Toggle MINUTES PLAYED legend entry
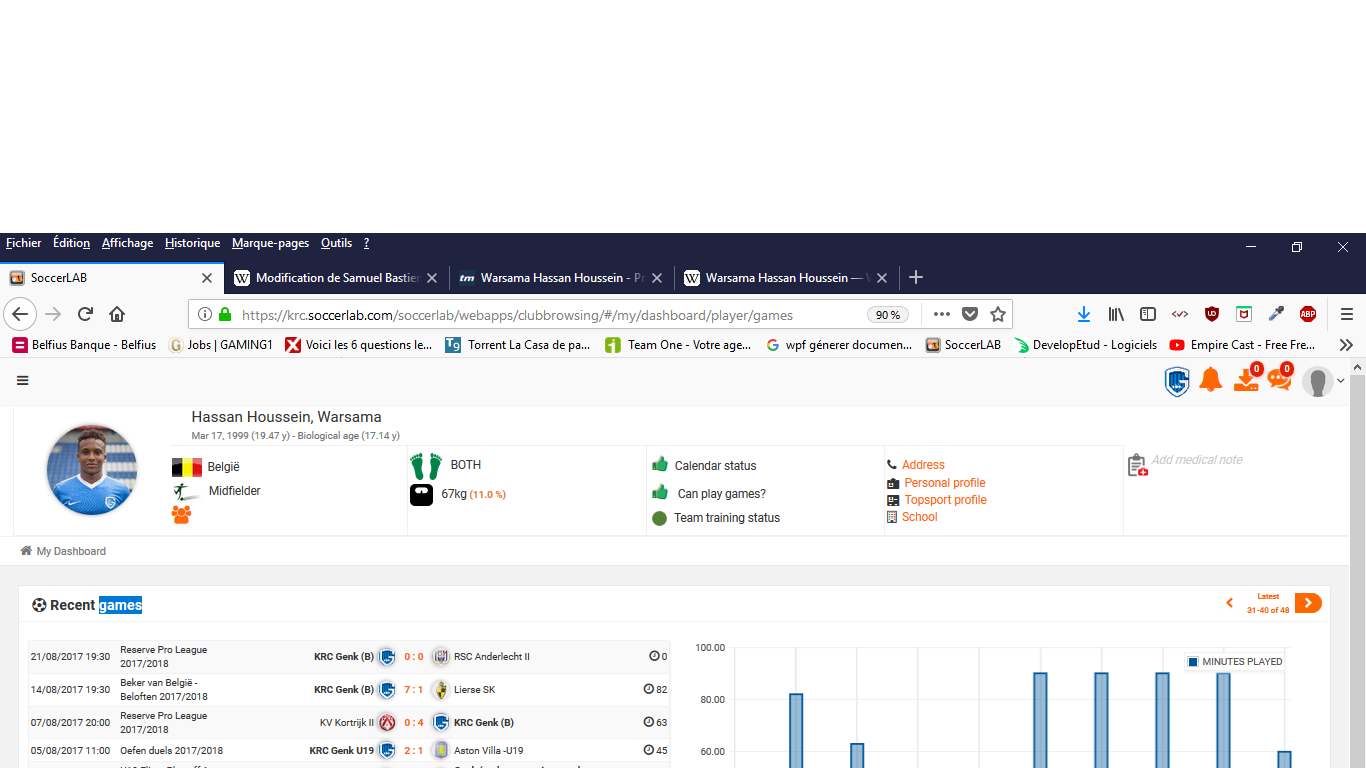This screenshot has width=1366, height=768. click(x=1235, y=662)
